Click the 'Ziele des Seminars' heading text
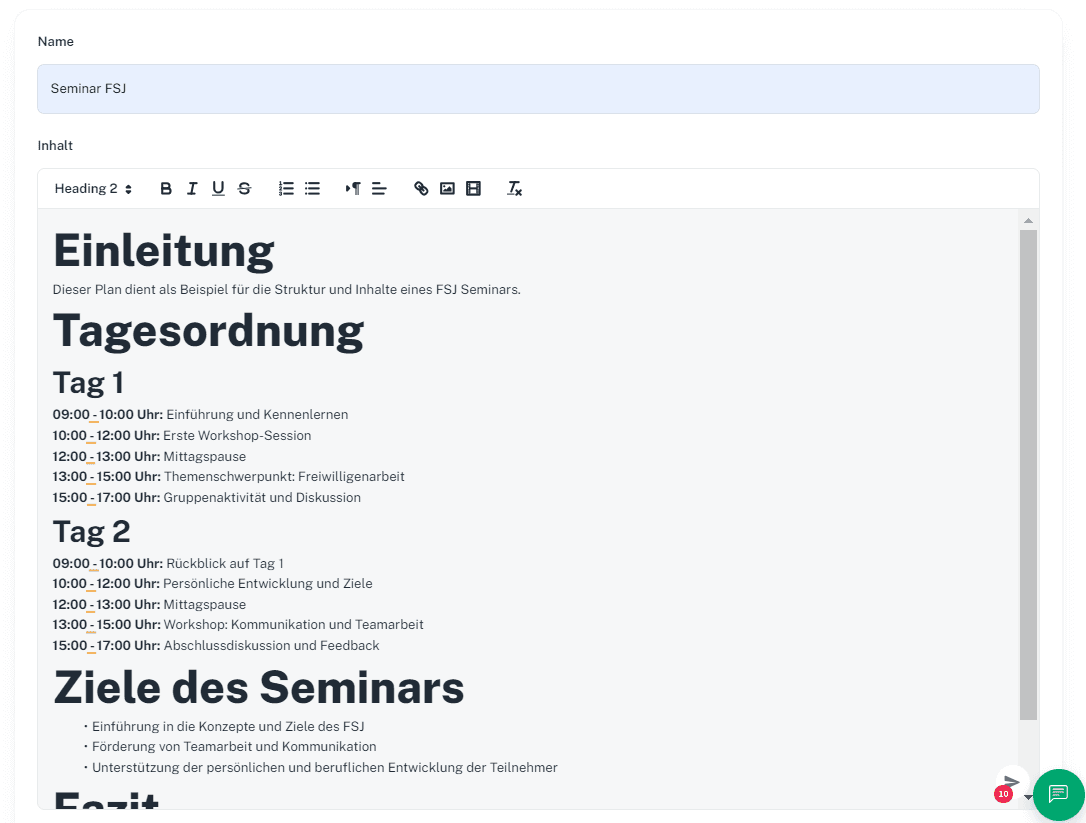 [258, 687]
